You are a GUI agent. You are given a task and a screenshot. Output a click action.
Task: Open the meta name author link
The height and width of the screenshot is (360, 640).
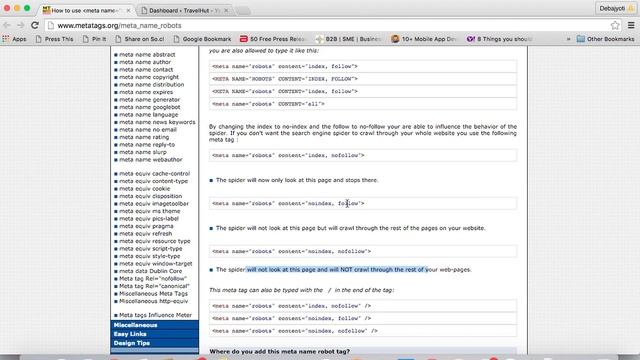click(x=145, y=62)
